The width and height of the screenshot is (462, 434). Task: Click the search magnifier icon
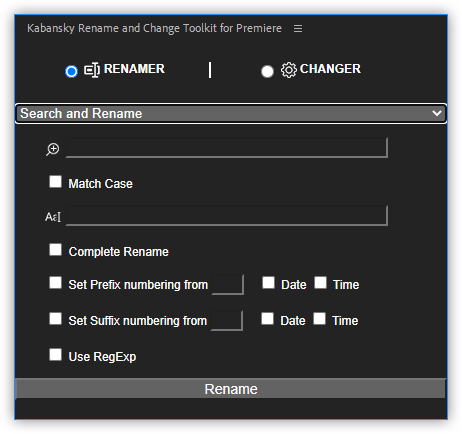pos(53,149)
